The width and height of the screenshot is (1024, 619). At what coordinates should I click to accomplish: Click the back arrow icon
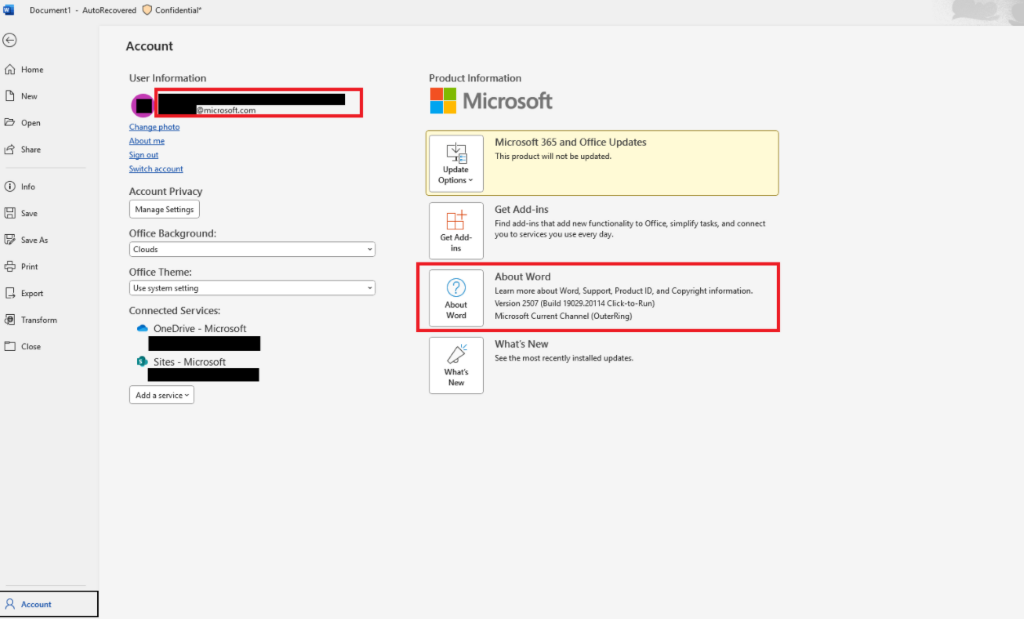pyautogui.click(x=10, y=40)
